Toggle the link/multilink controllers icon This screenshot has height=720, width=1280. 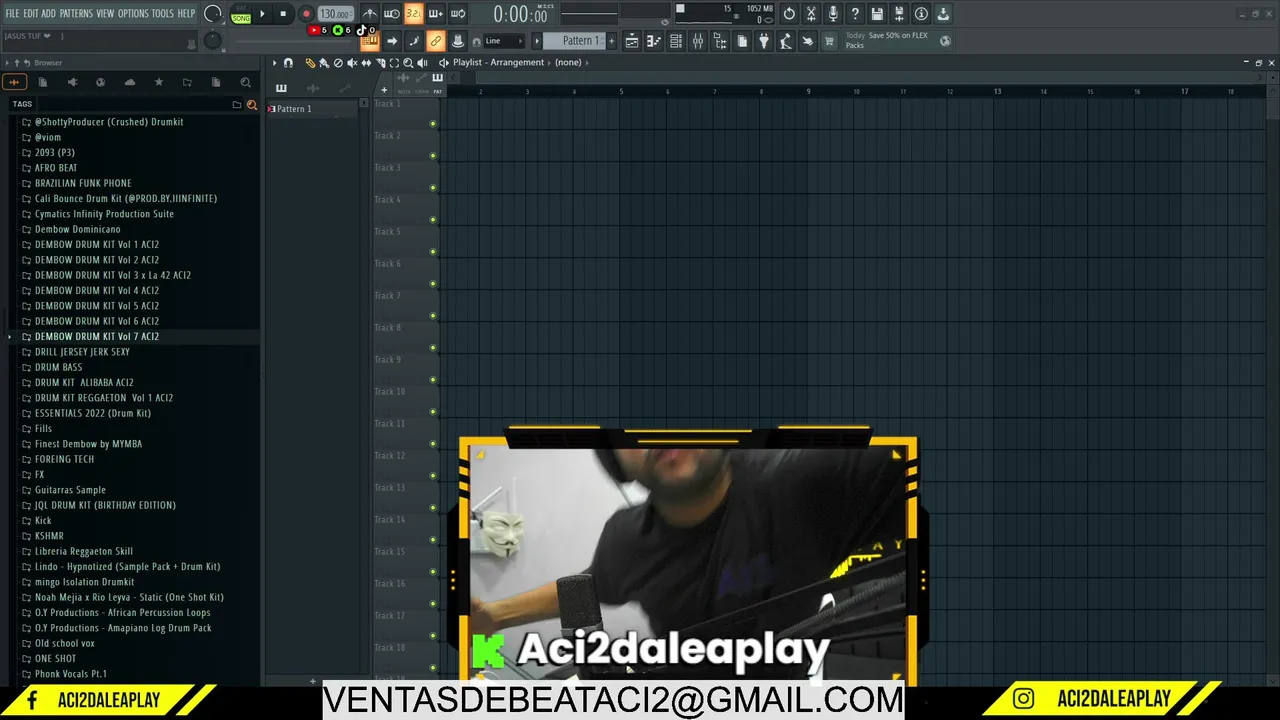tap(435, 41)
